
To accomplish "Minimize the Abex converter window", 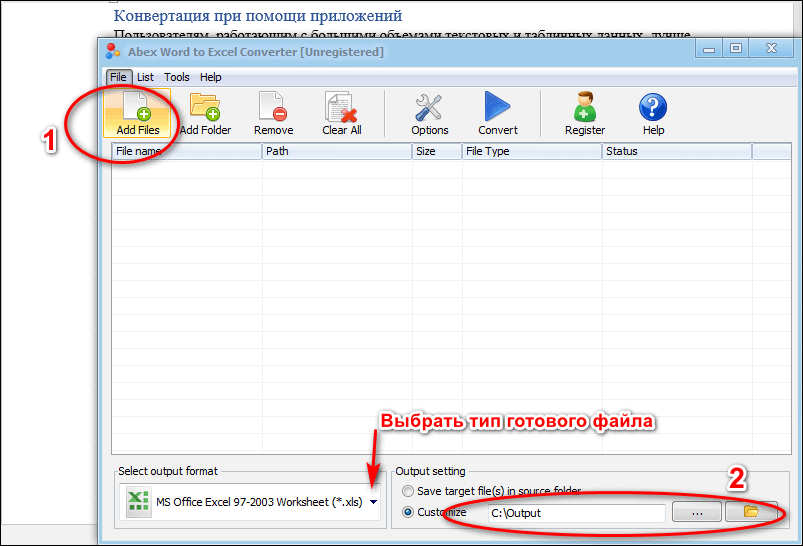I will (x=709, y=49).
